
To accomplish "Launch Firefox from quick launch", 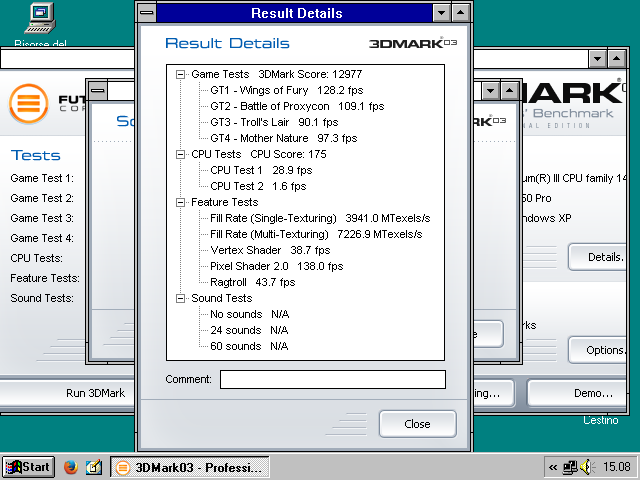I will [x=71, y=467].
